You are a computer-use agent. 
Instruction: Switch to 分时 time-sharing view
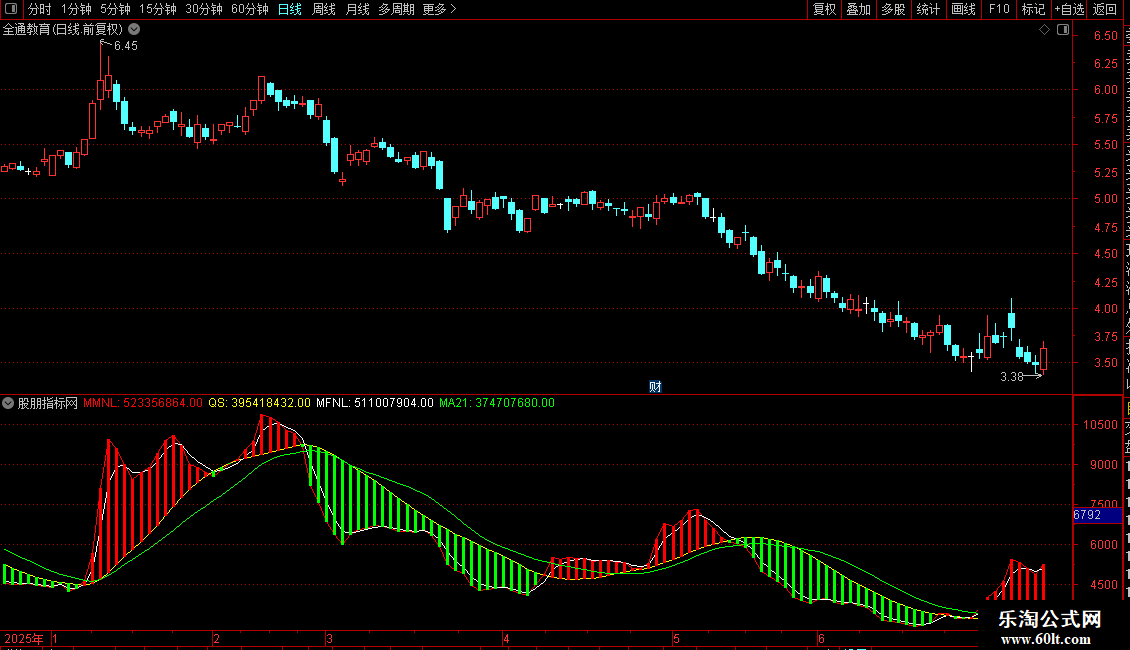[x=40, y=9]
